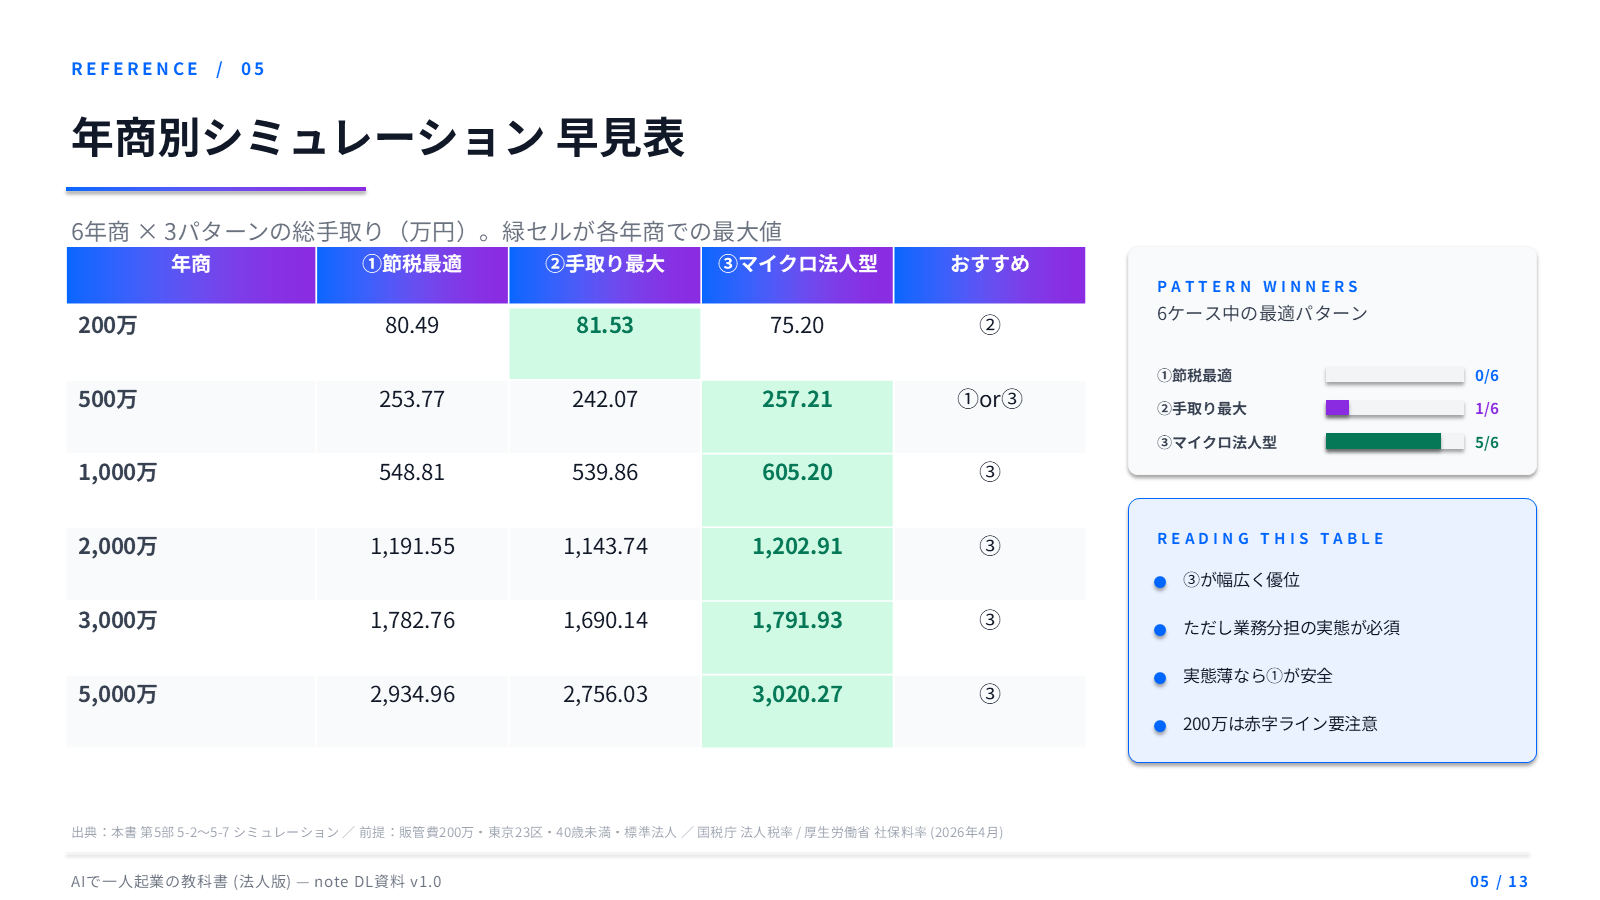Viewport: 1600px width, 900px height.
Task: Select the 200万 row label
Action: (x=108, y=326)
